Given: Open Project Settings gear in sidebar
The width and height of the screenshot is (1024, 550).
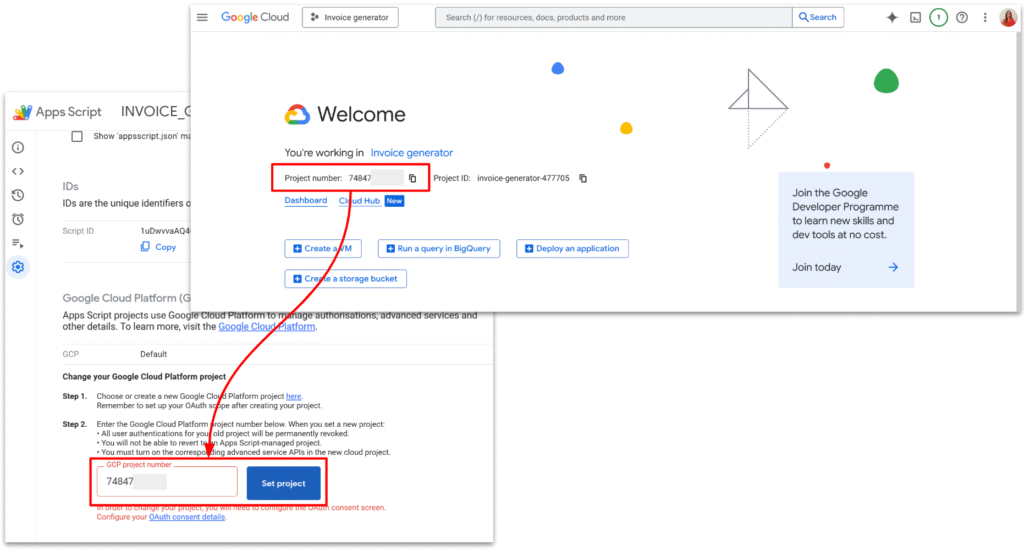Looking at the screenshot, I should point(17,267).
